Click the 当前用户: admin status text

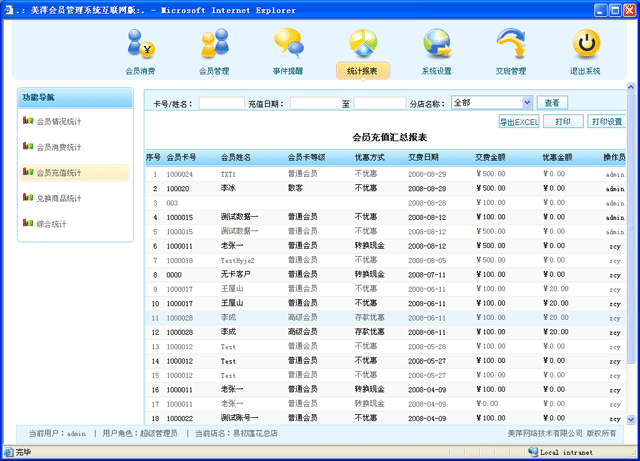pyautogui.click(x=57, y=434)
